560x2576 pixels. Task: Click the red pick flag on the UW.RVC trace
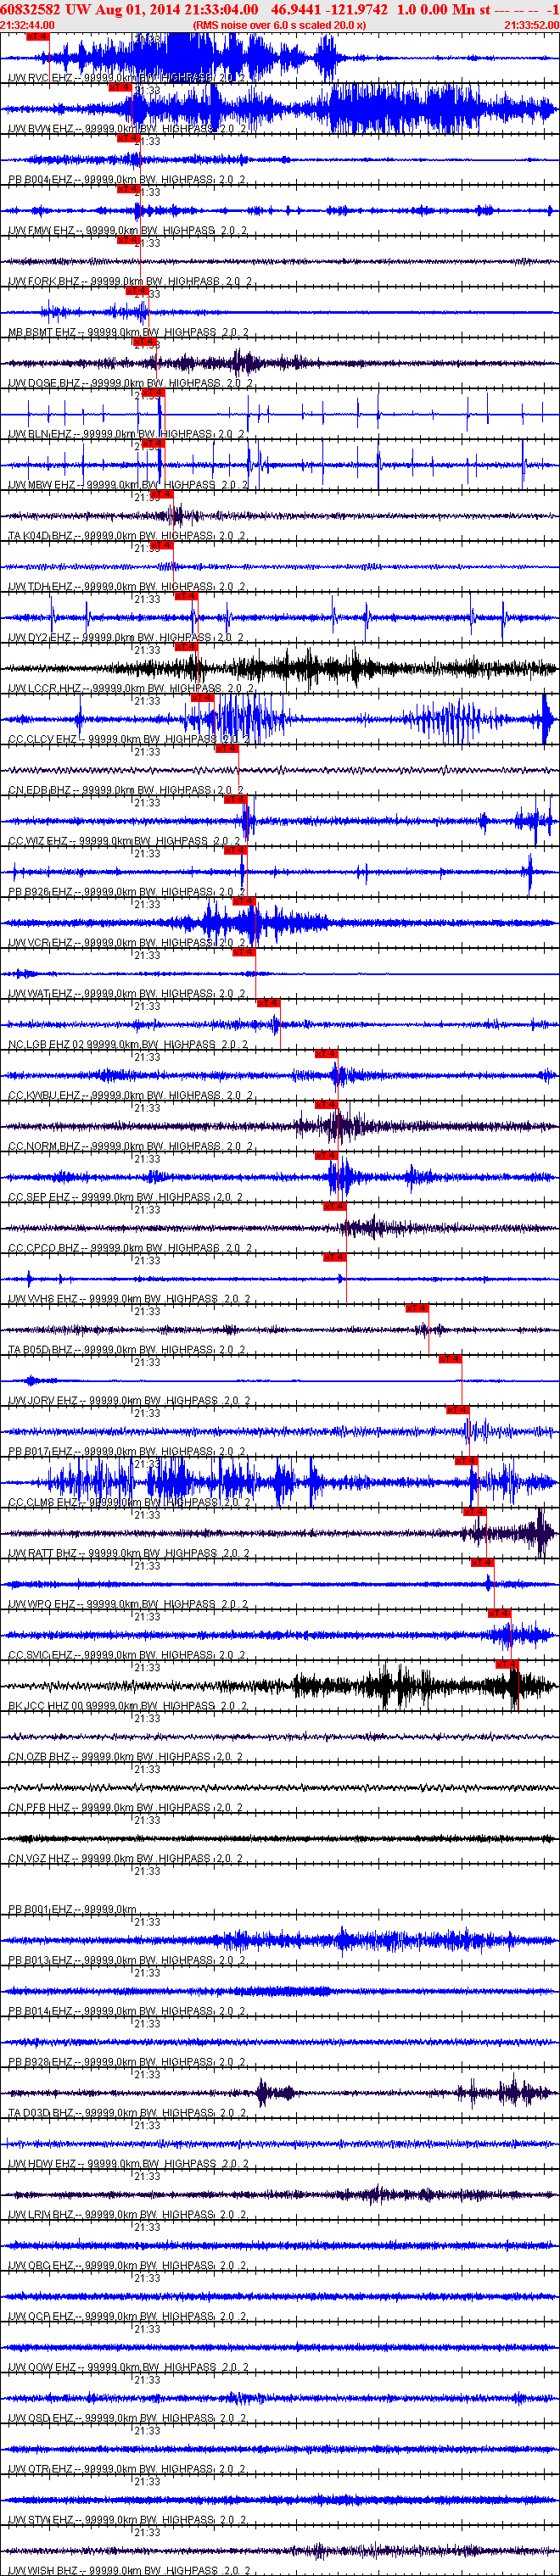[x=37, y=36]
